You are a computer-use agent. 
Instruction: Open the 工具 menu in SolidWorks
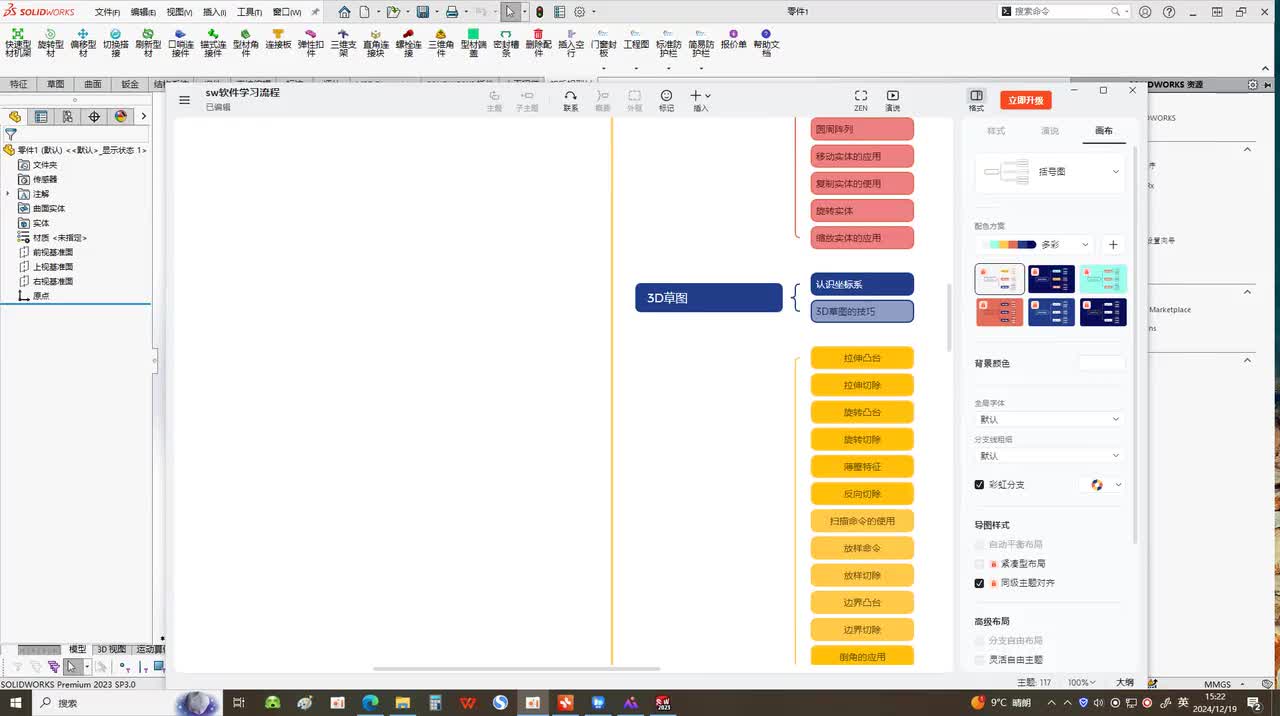click(x=249, y=12)
